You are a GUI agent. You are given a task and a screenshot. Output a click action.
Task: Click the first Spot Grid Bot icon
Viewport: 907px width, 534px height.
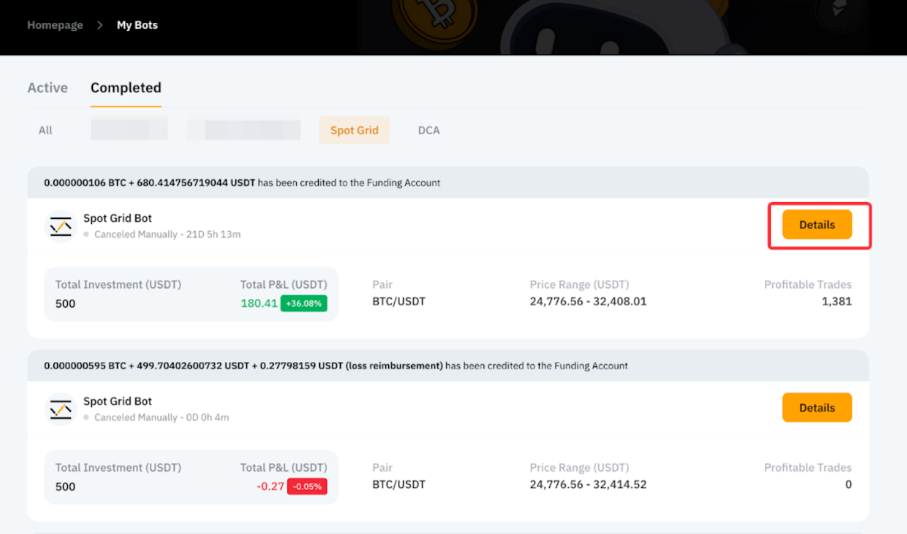[x=61, y=226]
